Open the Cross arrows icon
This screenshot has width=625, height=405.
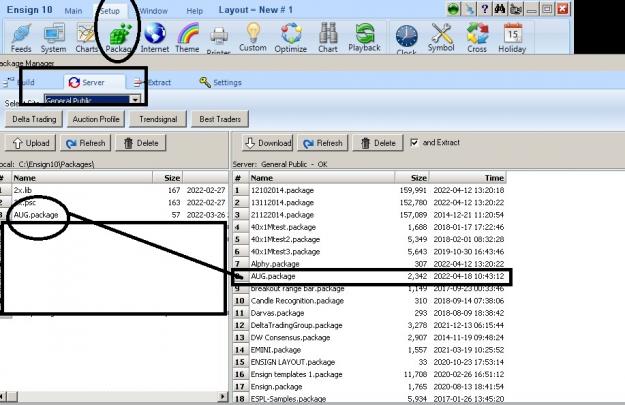point(477,38)
